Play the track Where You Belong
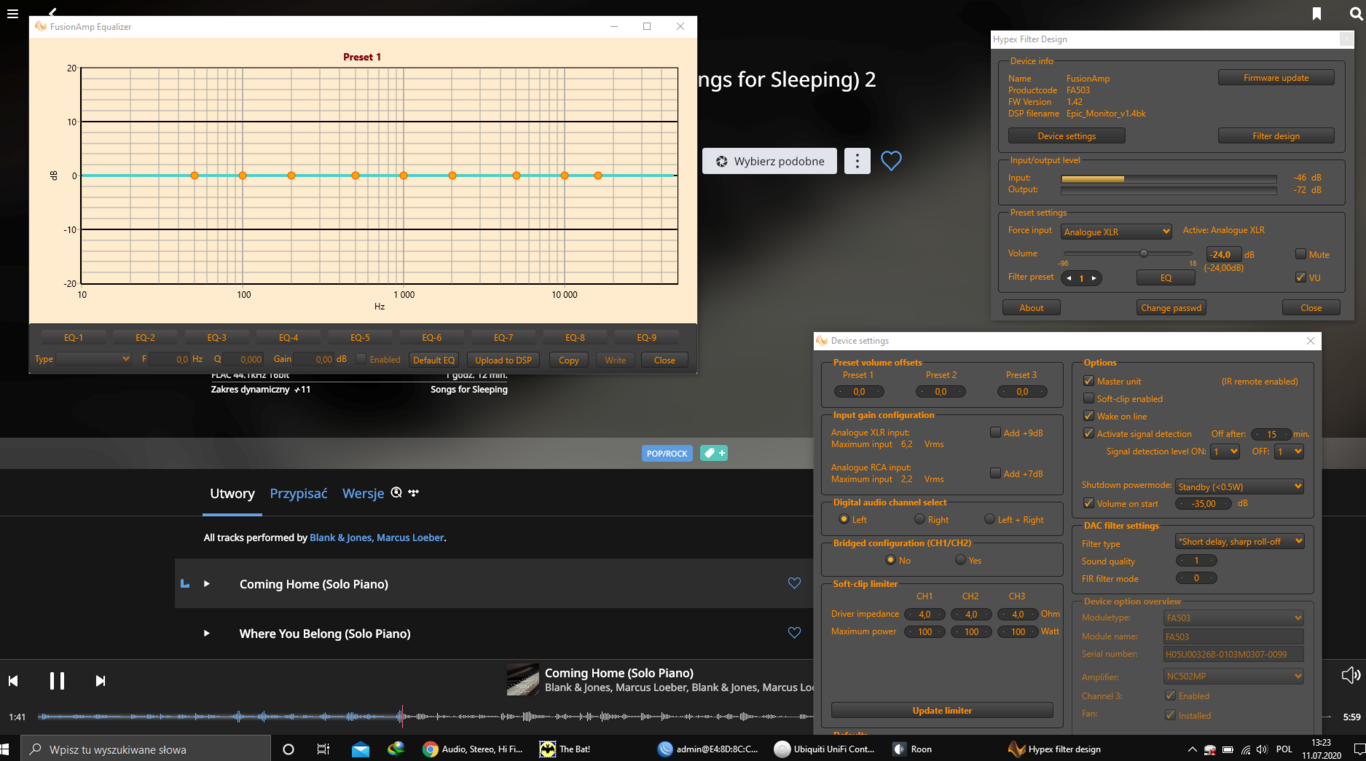Image resolution: width=1366 pixels, height=761 pixels. click(x=207, y=633)
